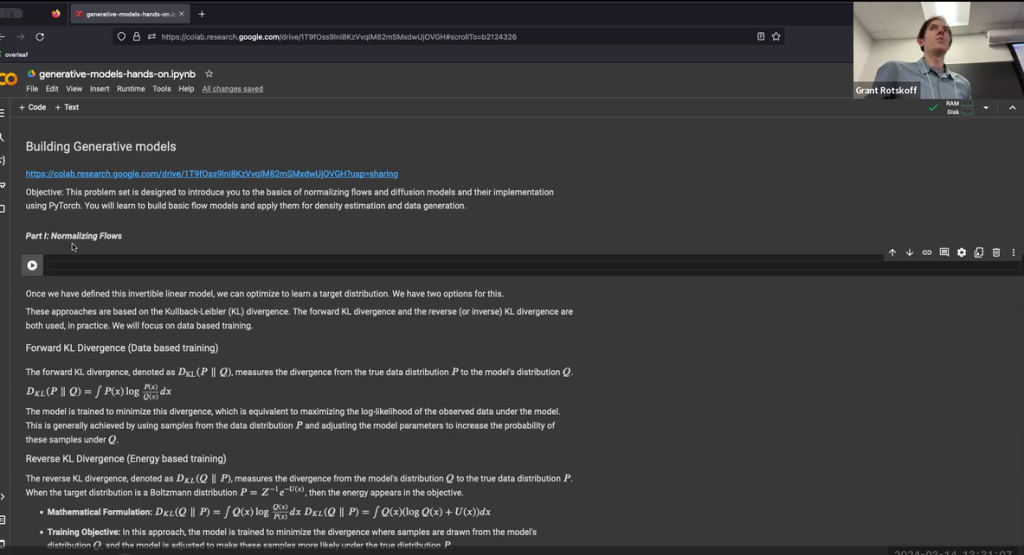
Task: Open the command palette sidebar icon
Action: coord(3,520)
